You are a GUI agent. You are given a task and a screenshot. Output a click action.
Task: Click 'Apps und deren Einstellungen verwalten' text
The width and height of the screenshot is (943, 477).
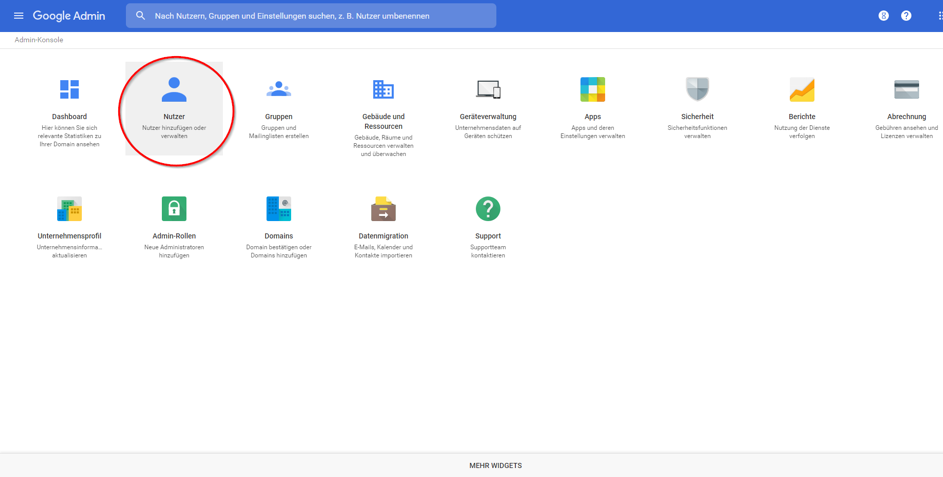pos(592,132)
